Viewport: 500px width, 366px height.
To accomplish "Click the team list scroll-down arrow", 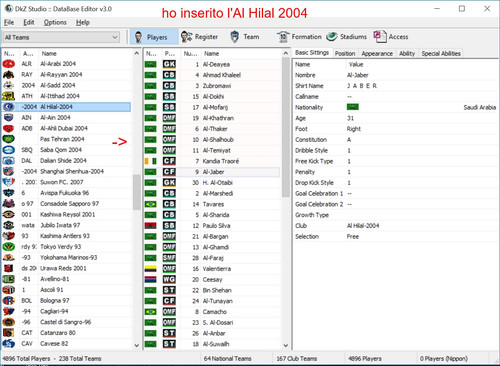I will click(136, 345).
